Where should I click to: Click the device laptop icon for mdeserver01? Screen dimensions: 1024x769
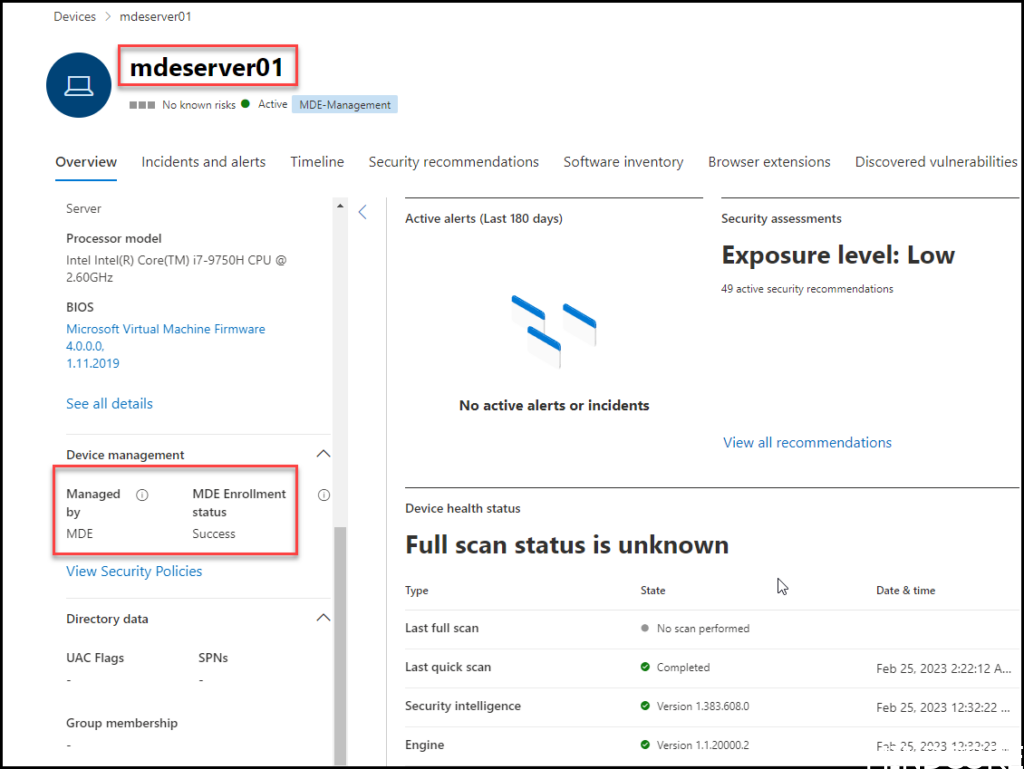pos(78,84)
